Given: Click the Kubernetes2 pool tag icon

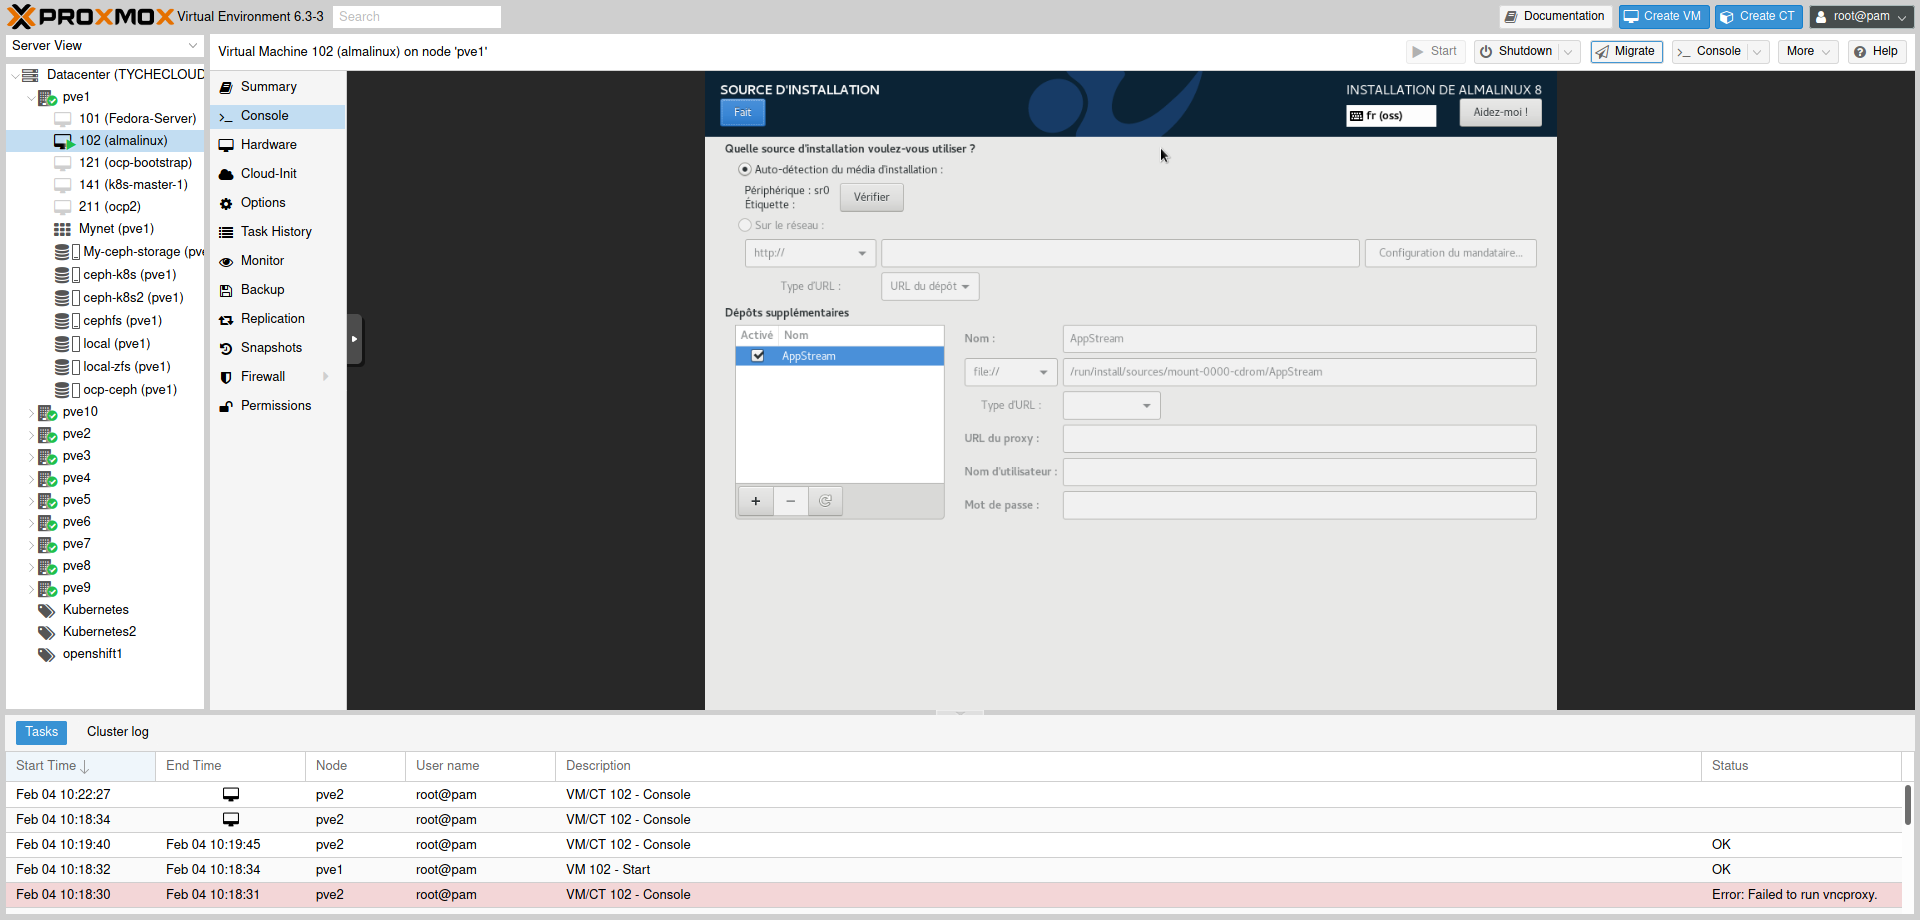Looking at the screenshot, I should click(46, 632).
